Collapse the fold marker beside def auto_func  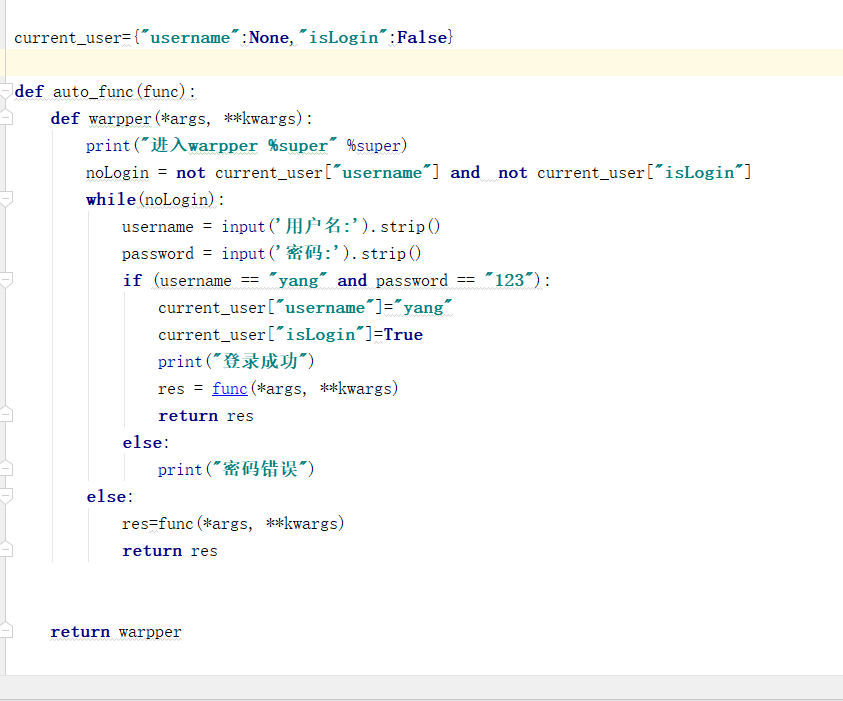[6, 91]
